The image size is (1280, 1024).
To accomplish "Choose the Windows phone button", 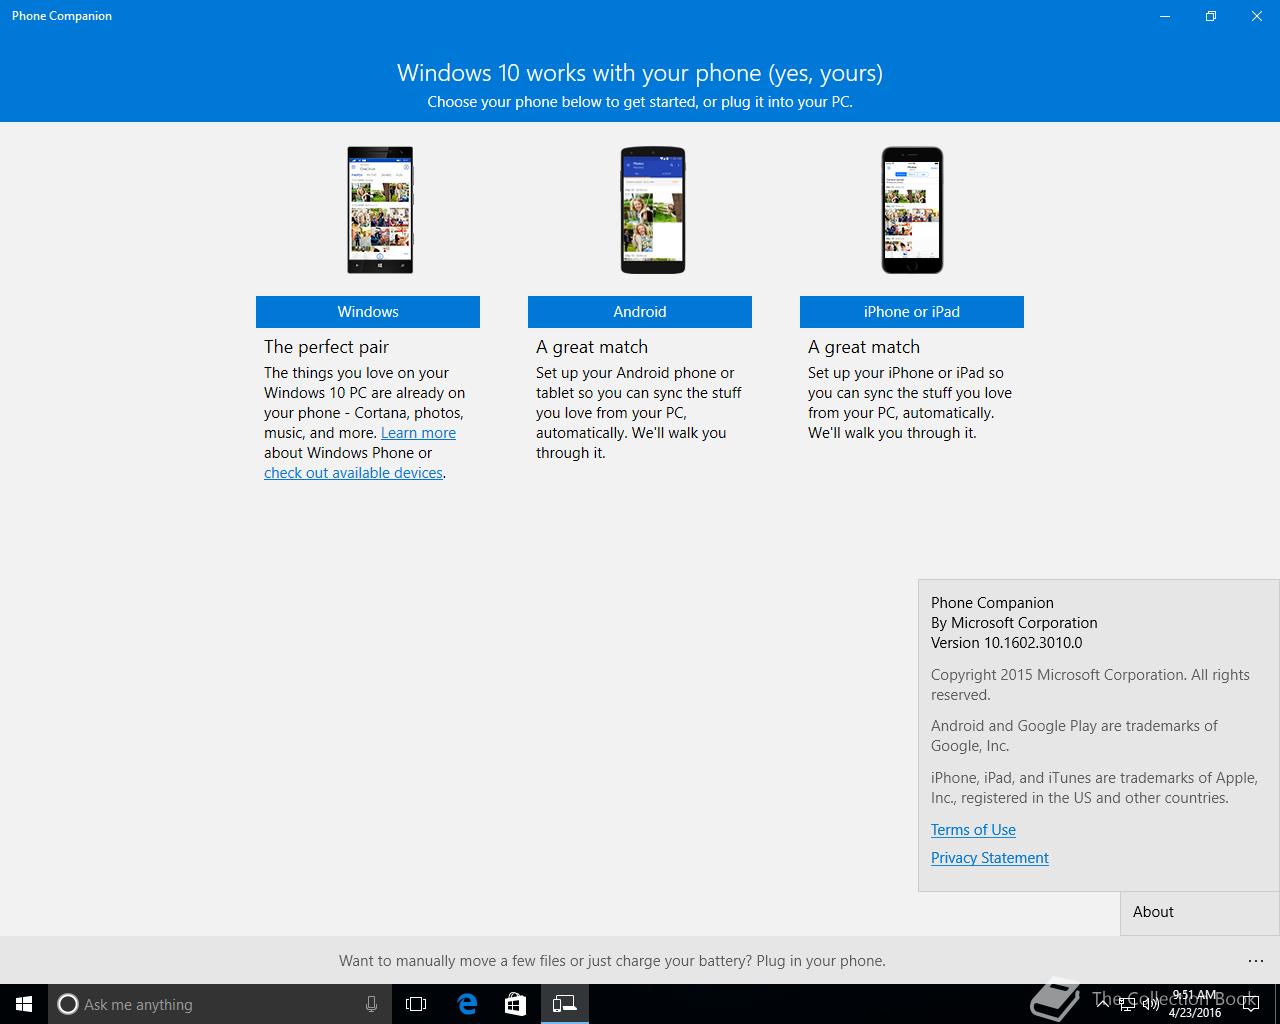I will coord(368,312).
